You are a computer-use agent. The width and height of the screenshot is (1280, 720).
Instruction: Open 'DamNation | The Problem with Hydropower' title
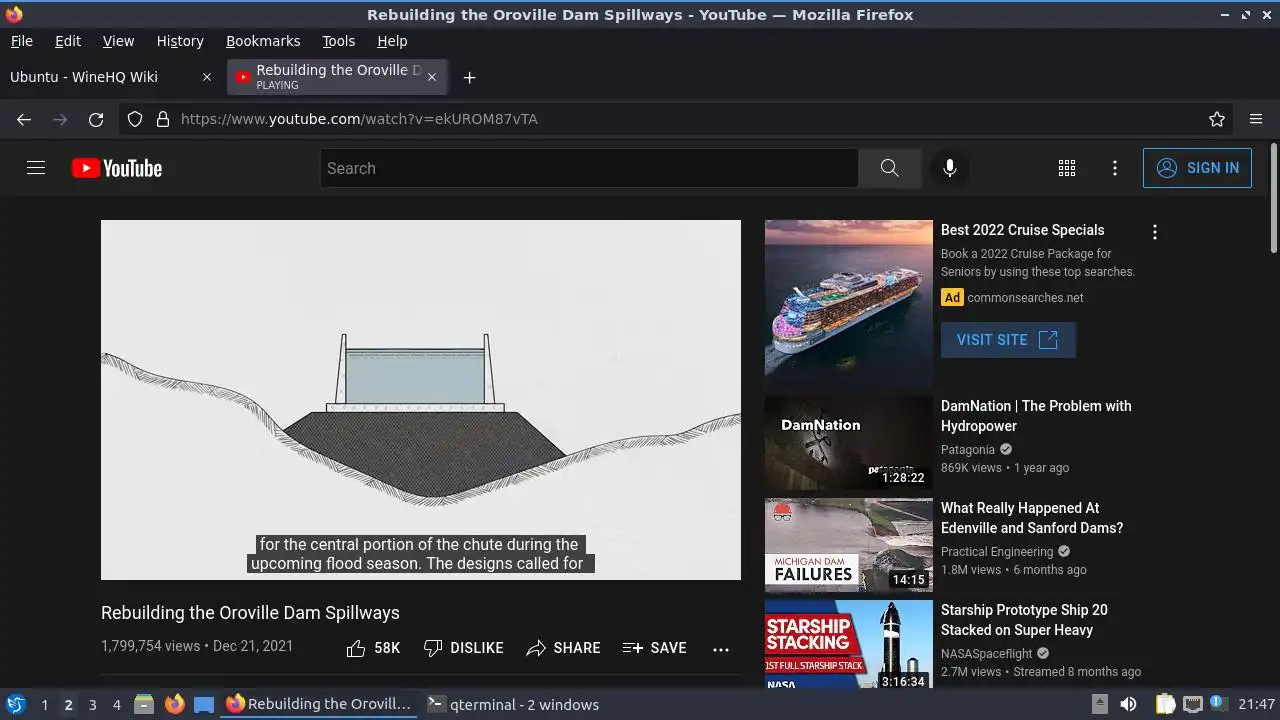click(1036, 416)
